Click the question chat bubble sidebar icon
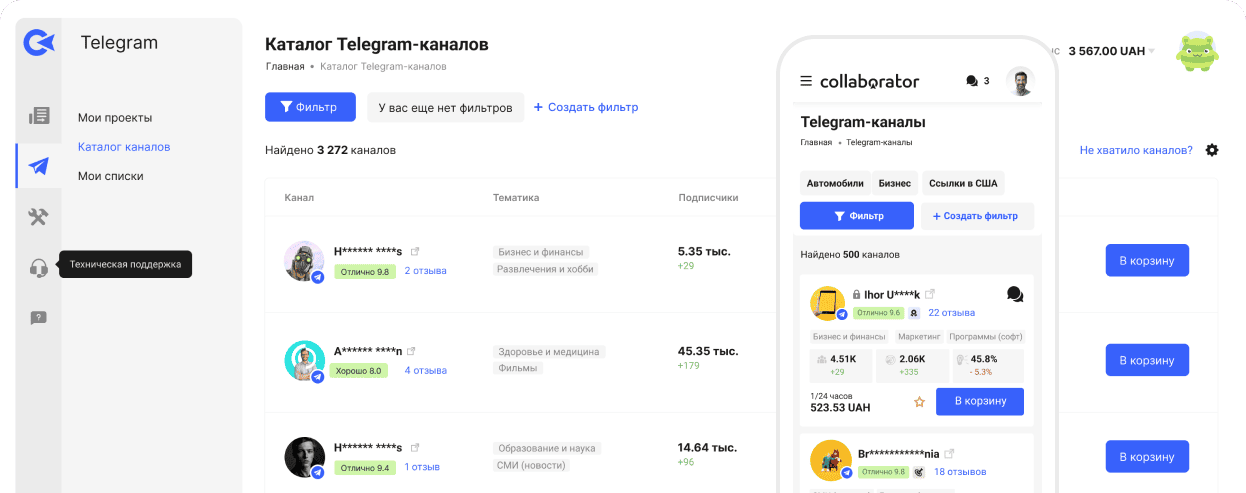This screenshot has width=1246, height=493. [x=38, y=318]
